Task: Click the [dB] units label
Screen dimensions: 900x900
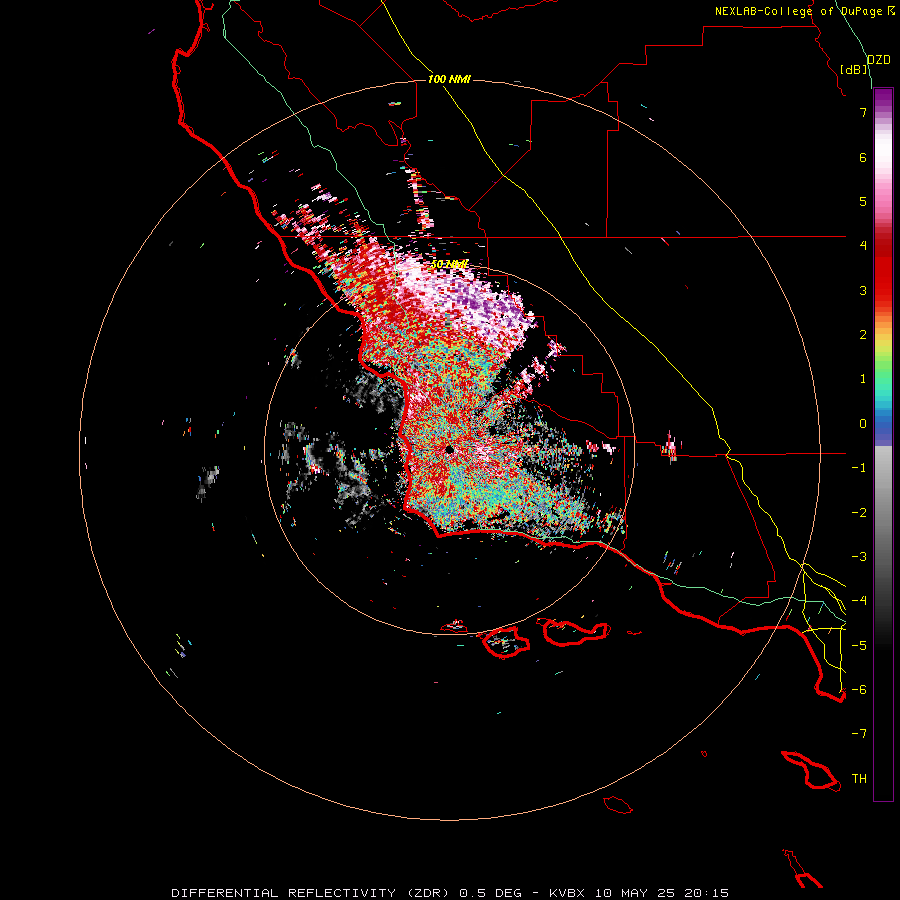Action: pyautogui.click(x=854, y=69)
